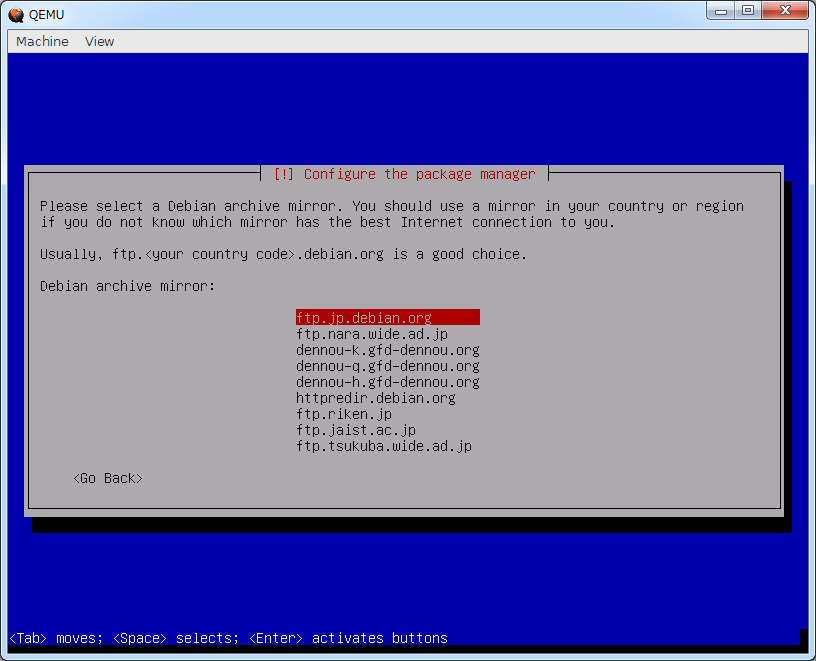816x661 pixels.
Task: Select the ftp.jaist.ac.jp mirror
Action: click(x=356, y=430)
